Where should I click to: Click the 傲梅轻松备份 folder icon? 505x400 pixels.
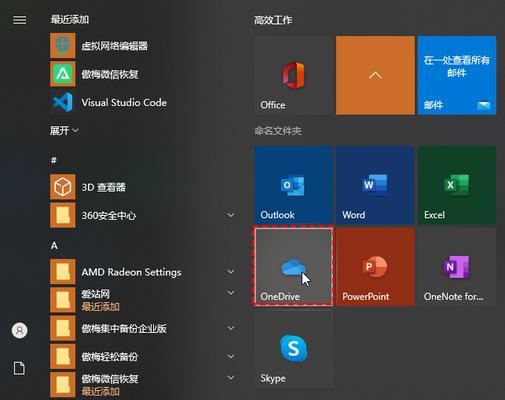click(x=63, y=357)
